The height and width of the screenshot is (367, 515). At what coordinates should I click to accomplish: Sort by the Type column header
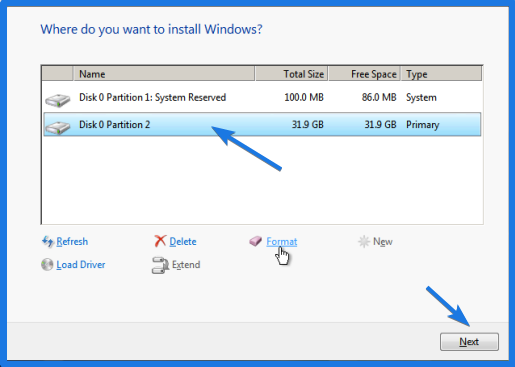tap(441, 74)
